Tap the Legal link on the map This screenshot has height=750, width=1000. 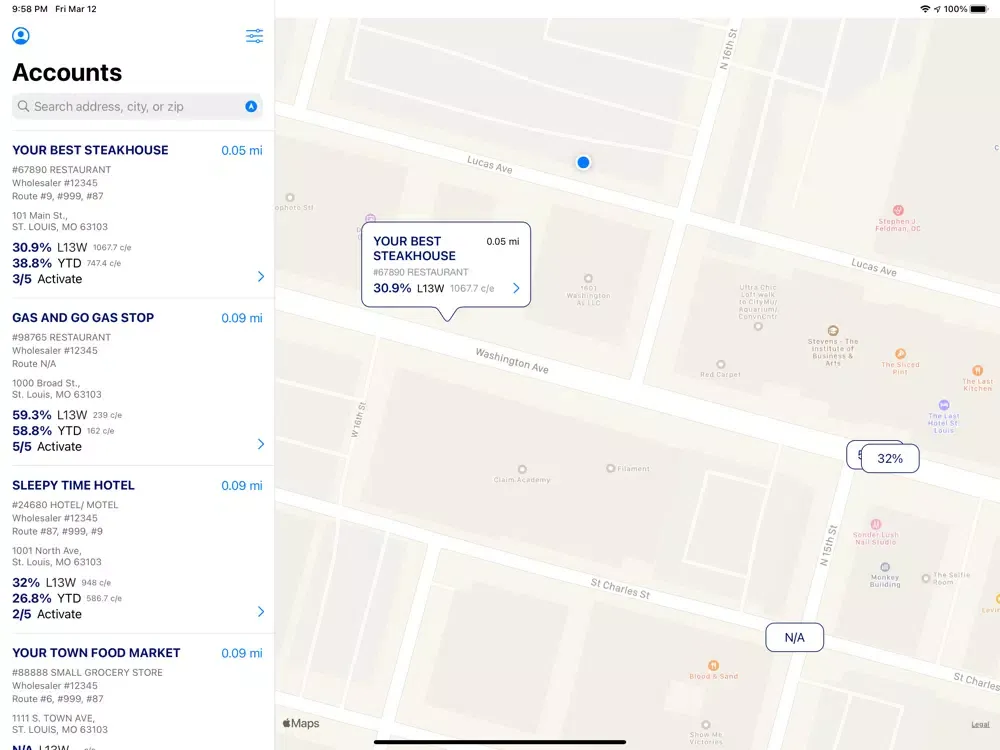tap(980, 724)
